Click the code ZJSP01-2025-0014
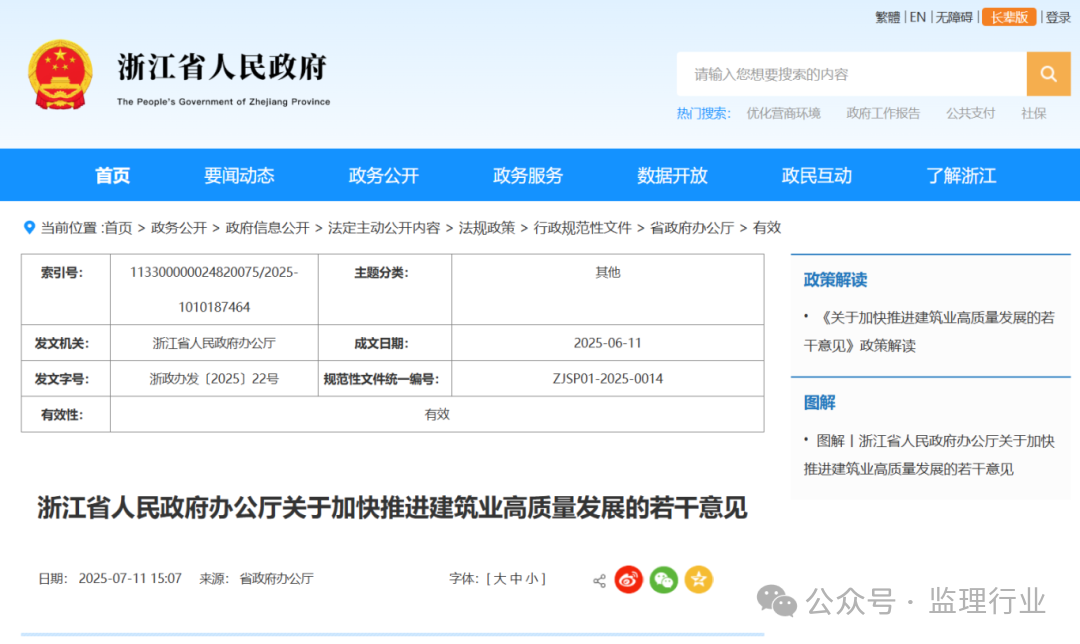The width and height of the screenshot is (1080, 644). (608, 379)
